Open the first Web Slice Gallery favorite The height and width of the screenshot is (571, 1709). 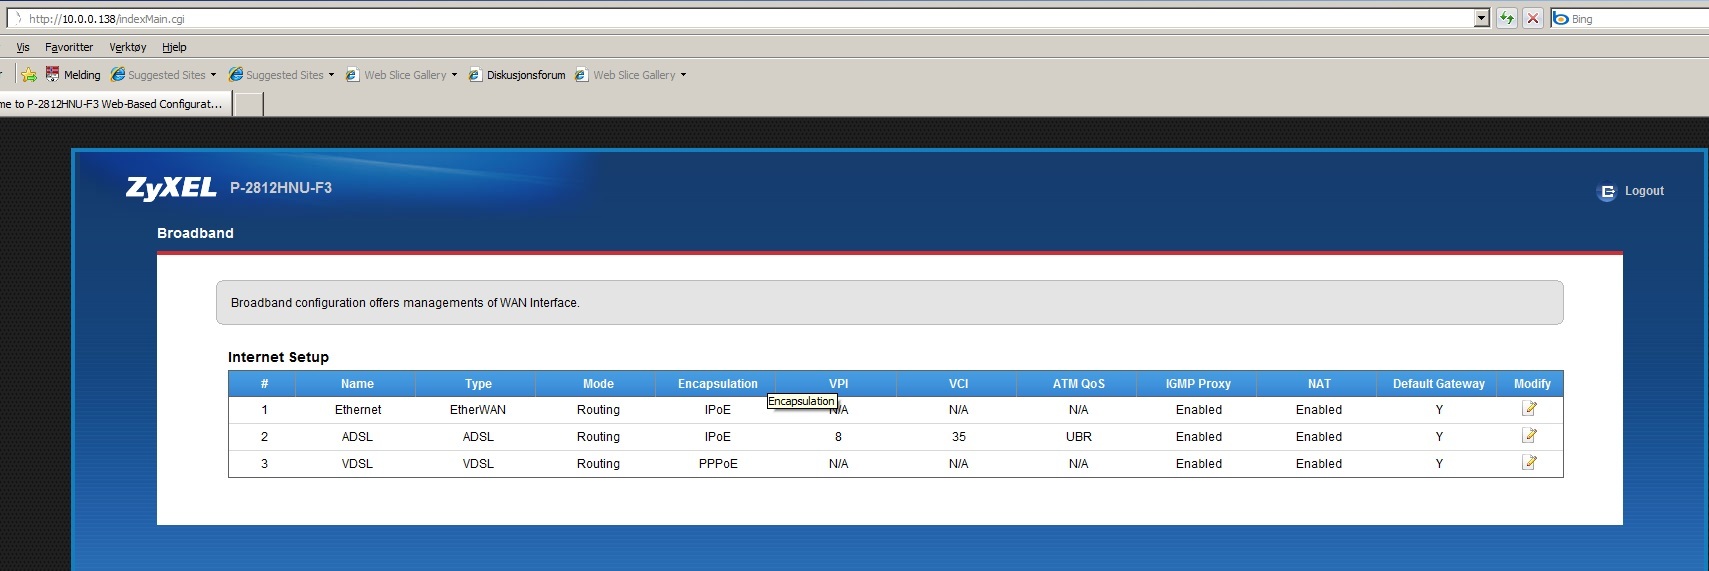click(396, 75)
